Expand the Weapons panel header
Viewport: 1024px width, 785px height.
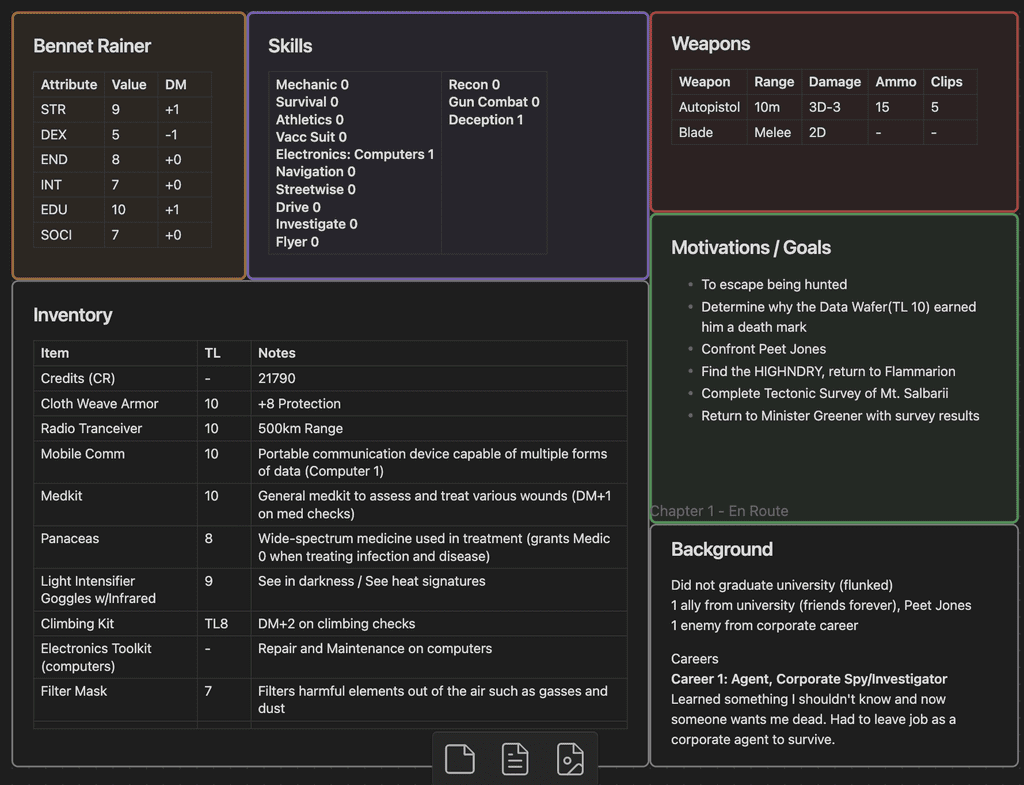pyautogui.click(x=711, y=43)
